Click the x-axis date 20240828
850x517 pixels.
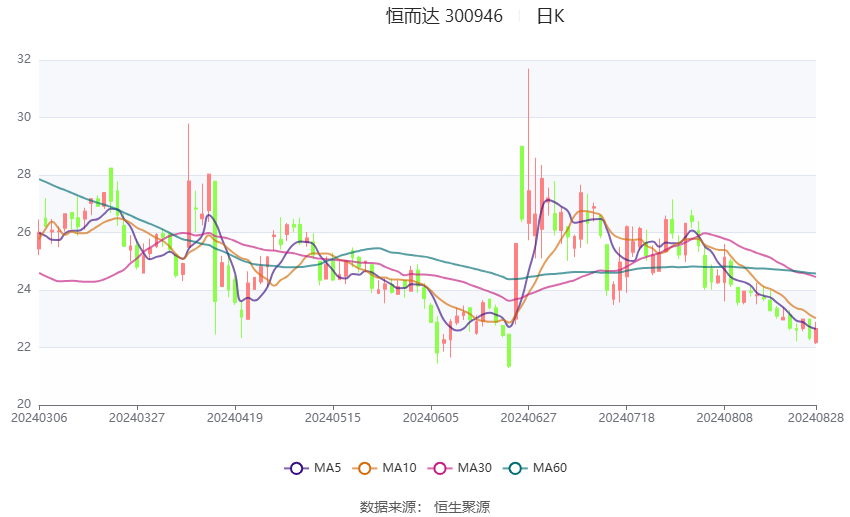pos(816,418)
